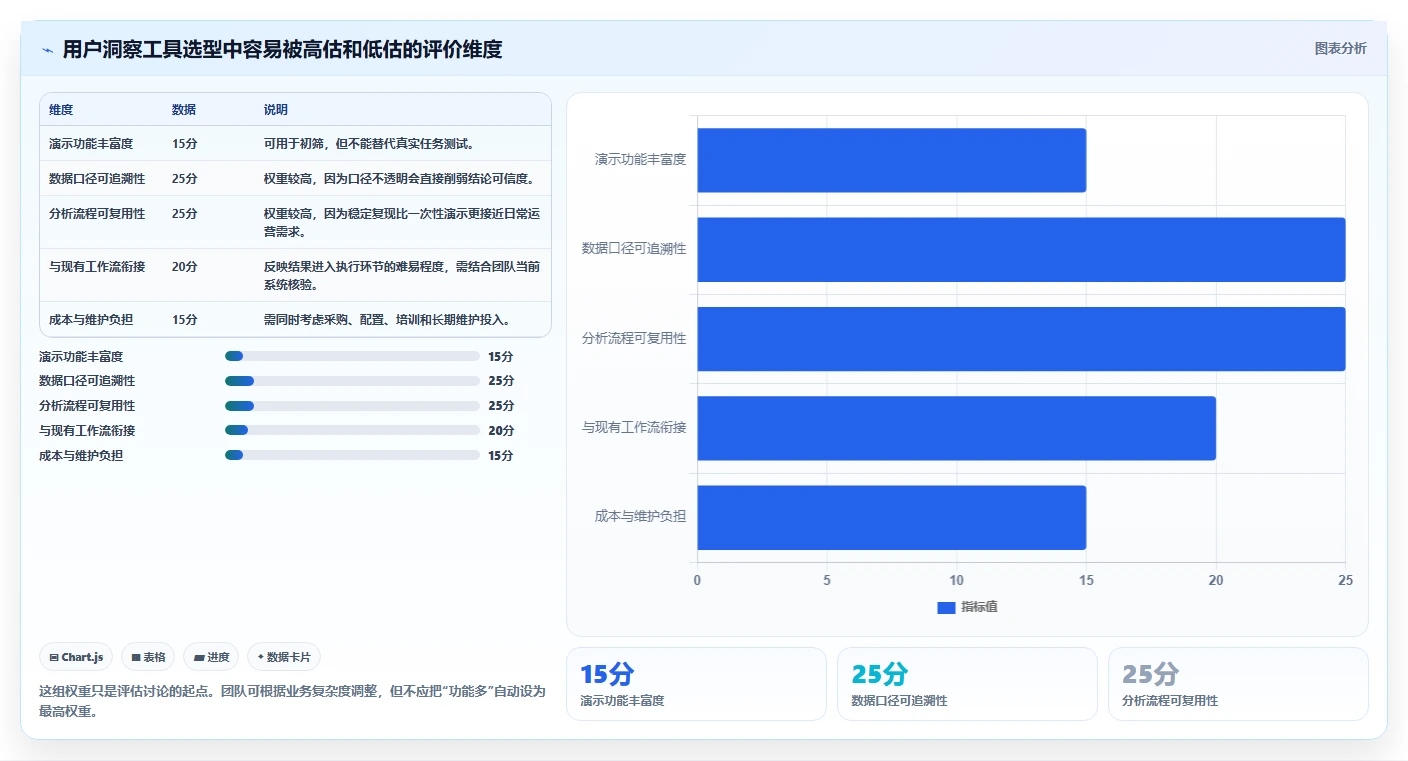The image size is (1408, 761).
Task: Click the 20分 cell in the table
Action: (185, 267)
